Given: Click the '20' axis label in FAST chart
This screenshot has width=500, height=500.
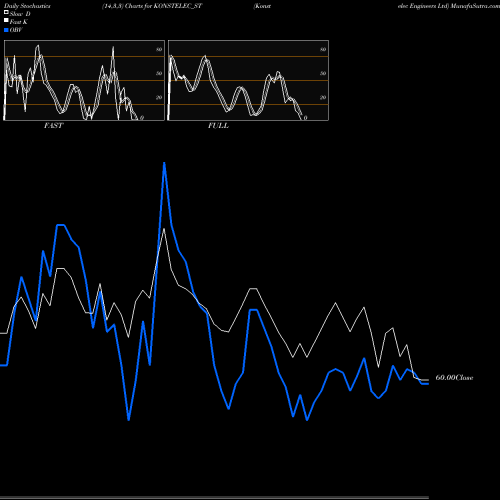Looking at the screenshot, I should pos(159,97).
